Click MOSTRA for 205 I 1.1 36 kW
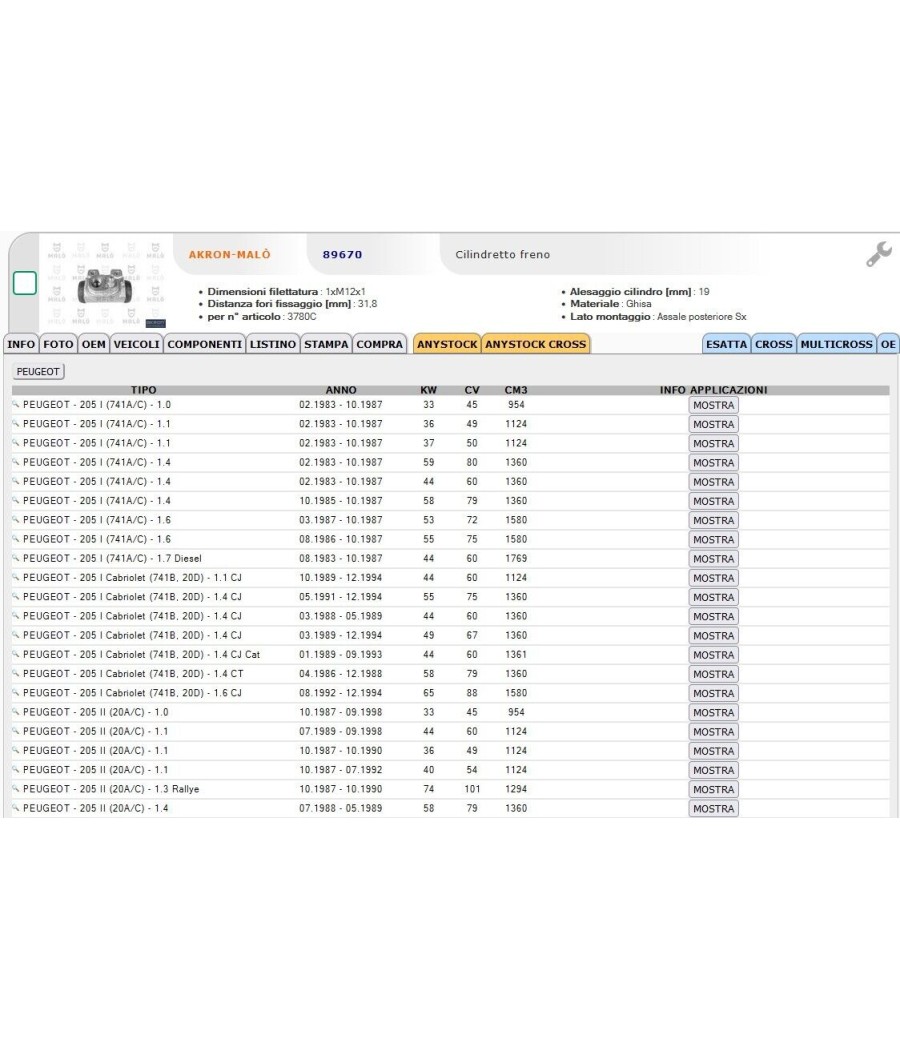This screenshot has height=1050, width=900. point(714,425)
